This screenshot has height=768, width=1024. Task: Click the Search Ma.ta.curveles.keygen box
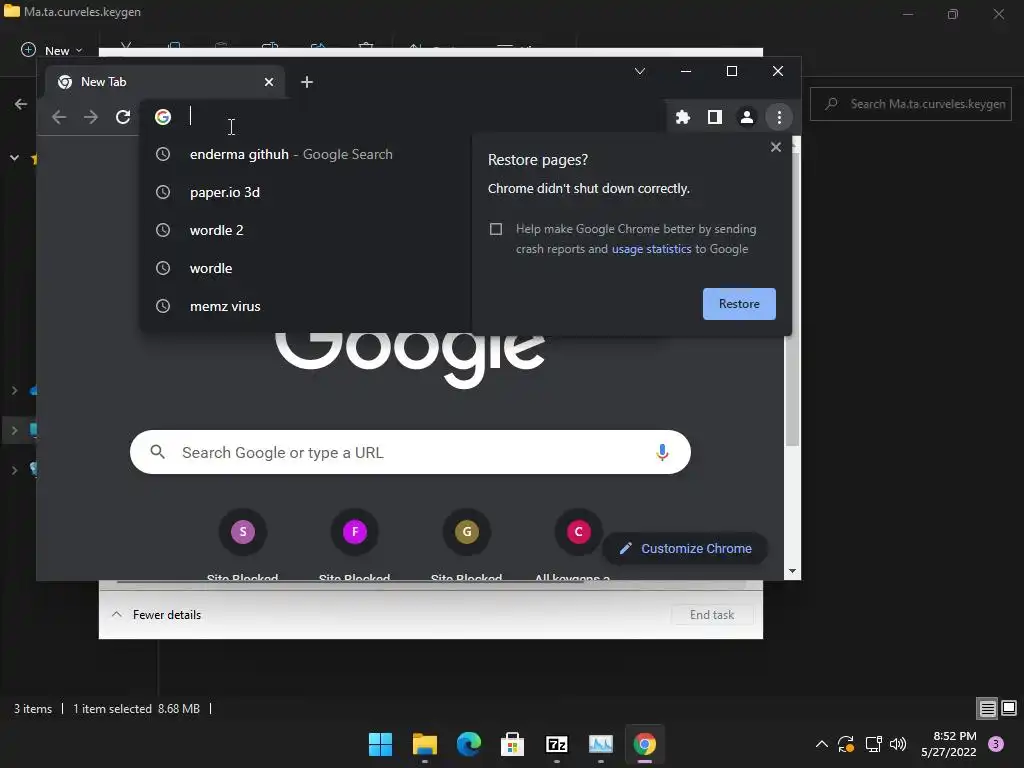click(x=911, y=104)
